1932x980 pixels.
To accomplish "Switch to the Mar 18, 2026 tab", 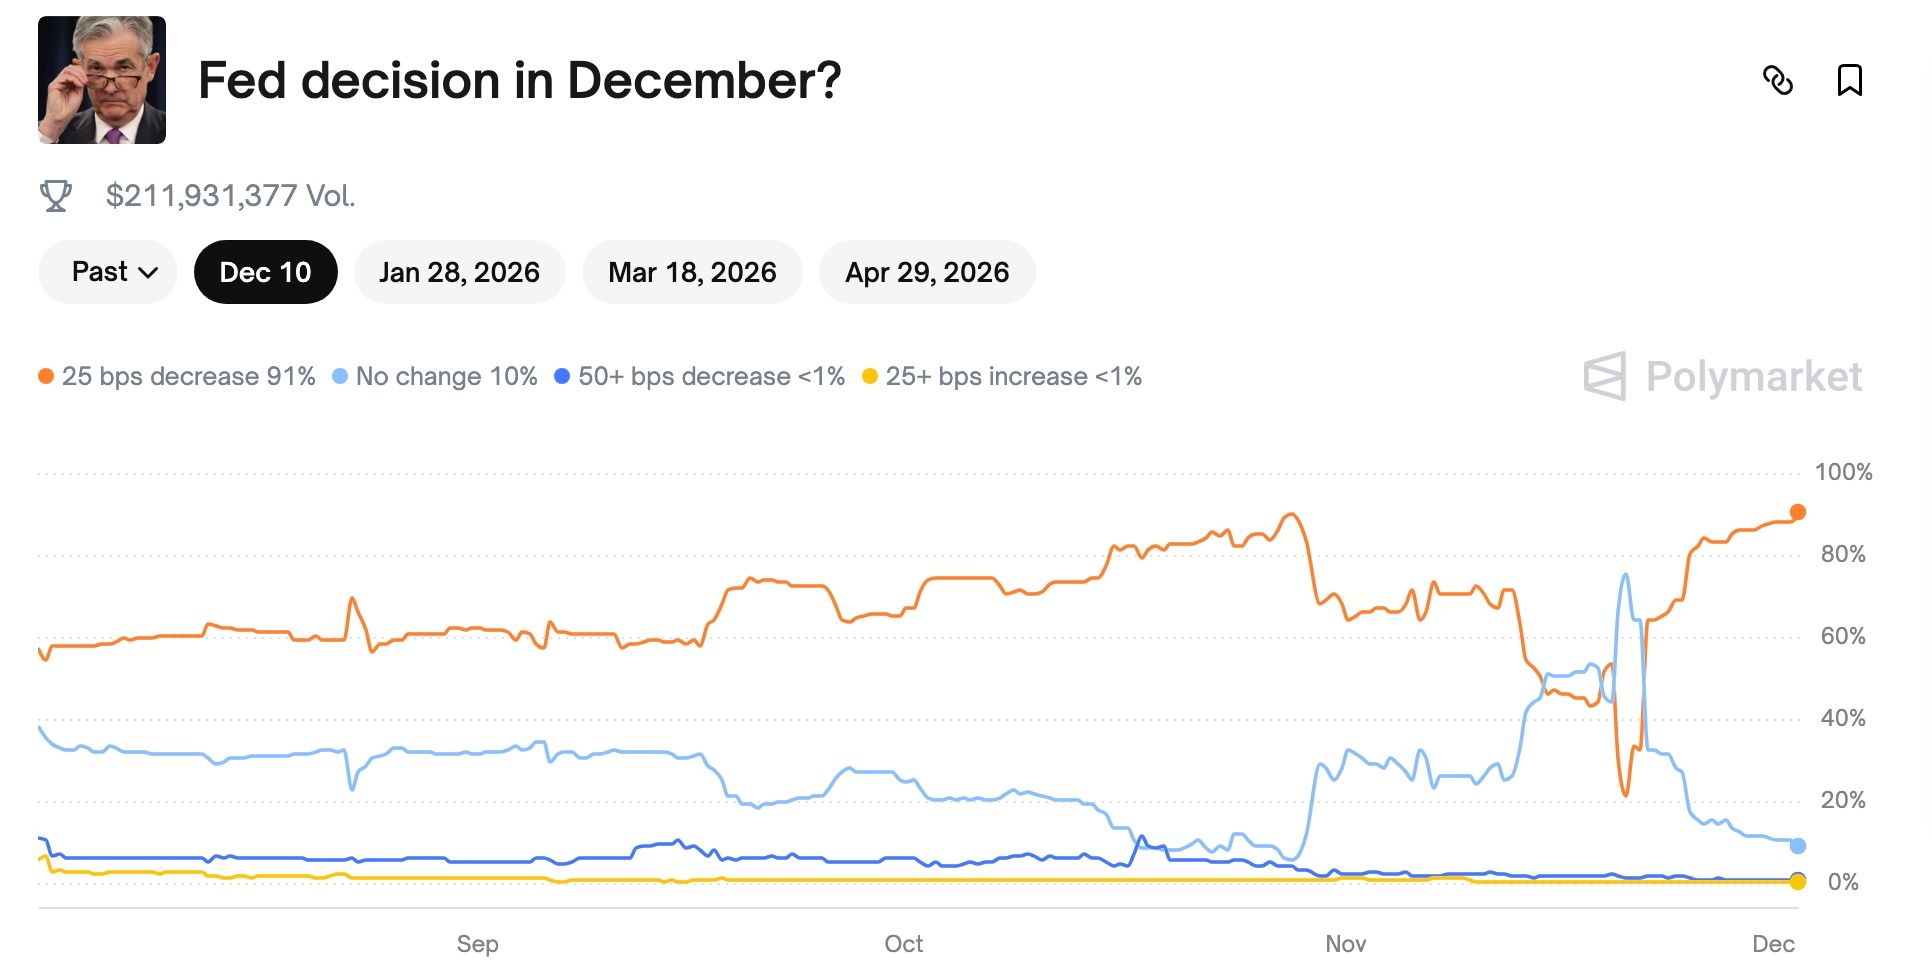I will pos(692,272).
